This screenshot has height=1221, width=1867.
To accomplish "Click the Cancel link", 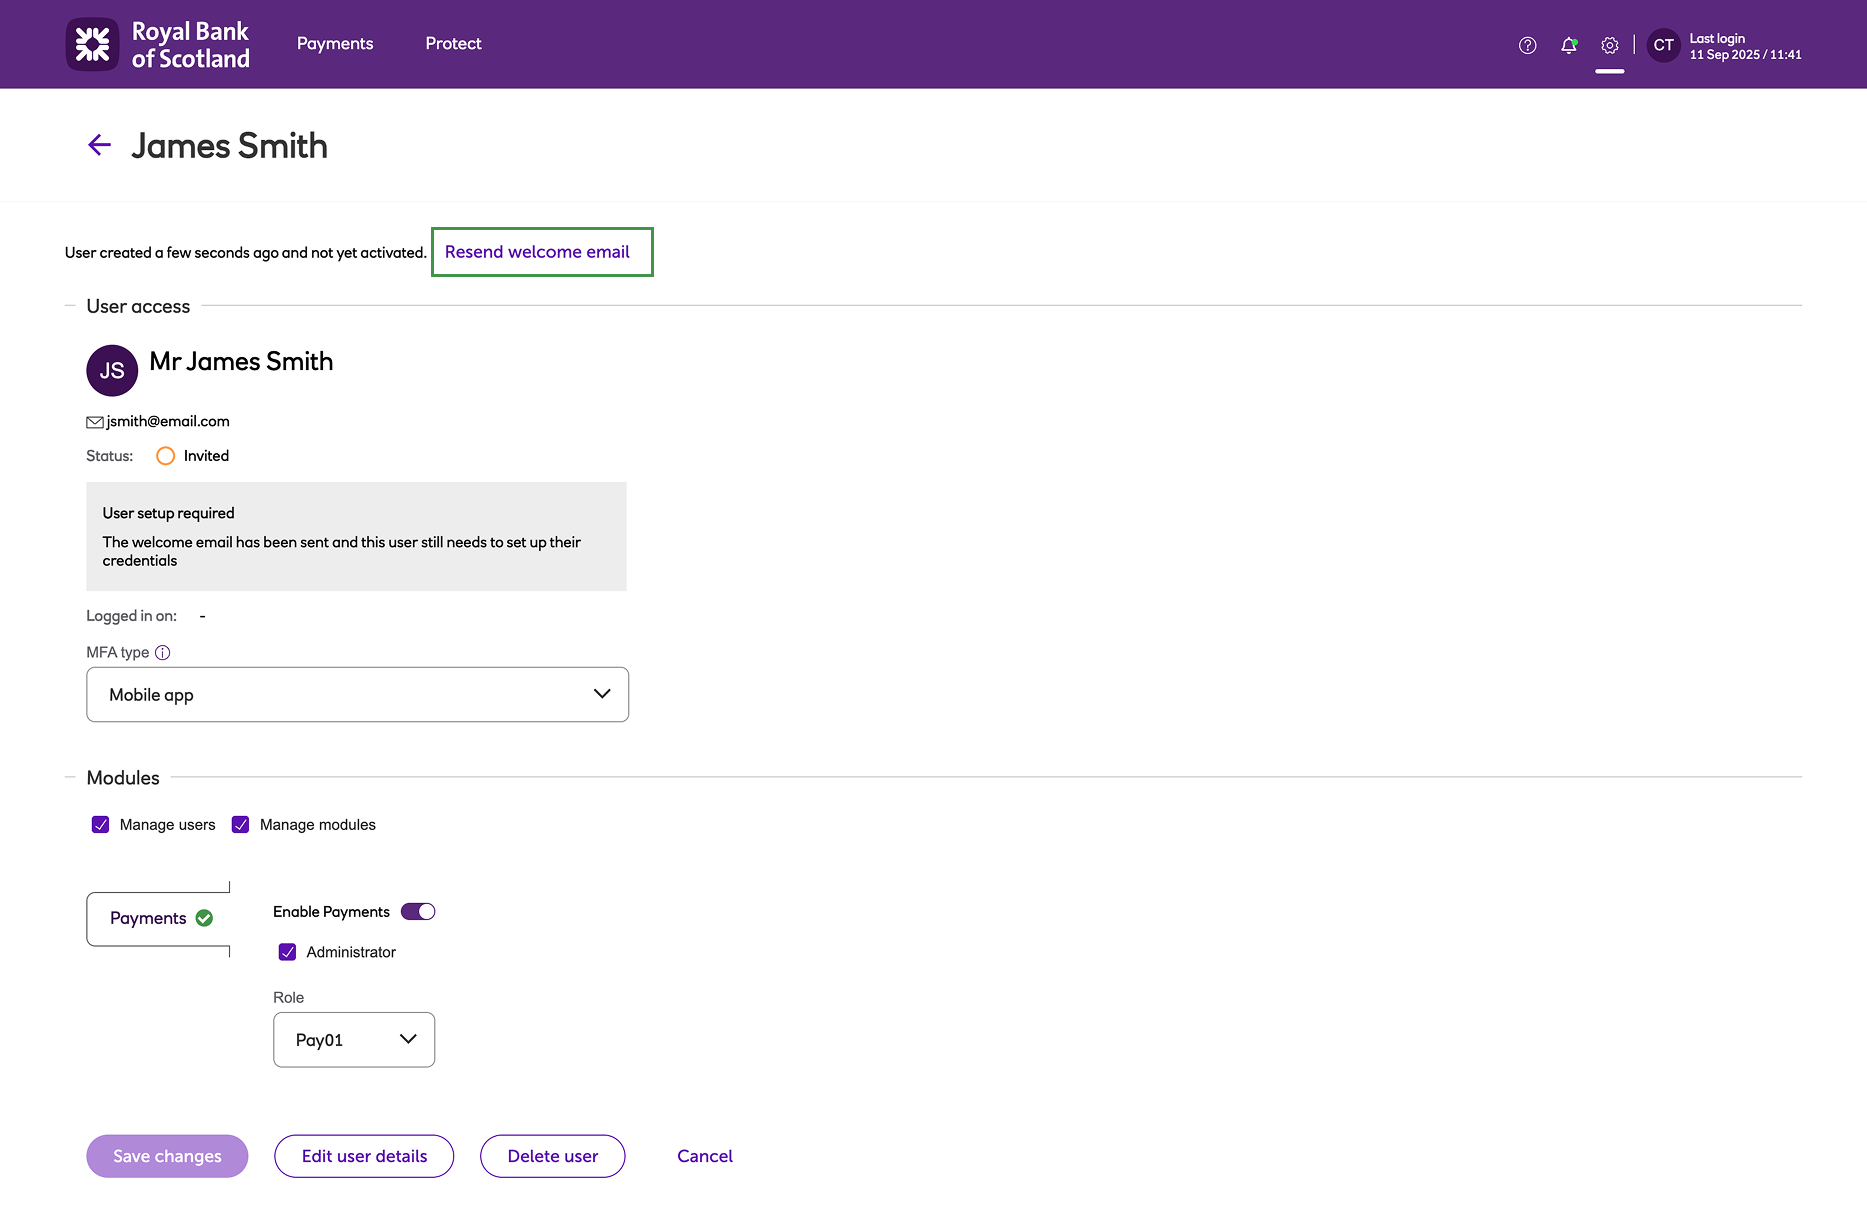I will click(705, 1156).
